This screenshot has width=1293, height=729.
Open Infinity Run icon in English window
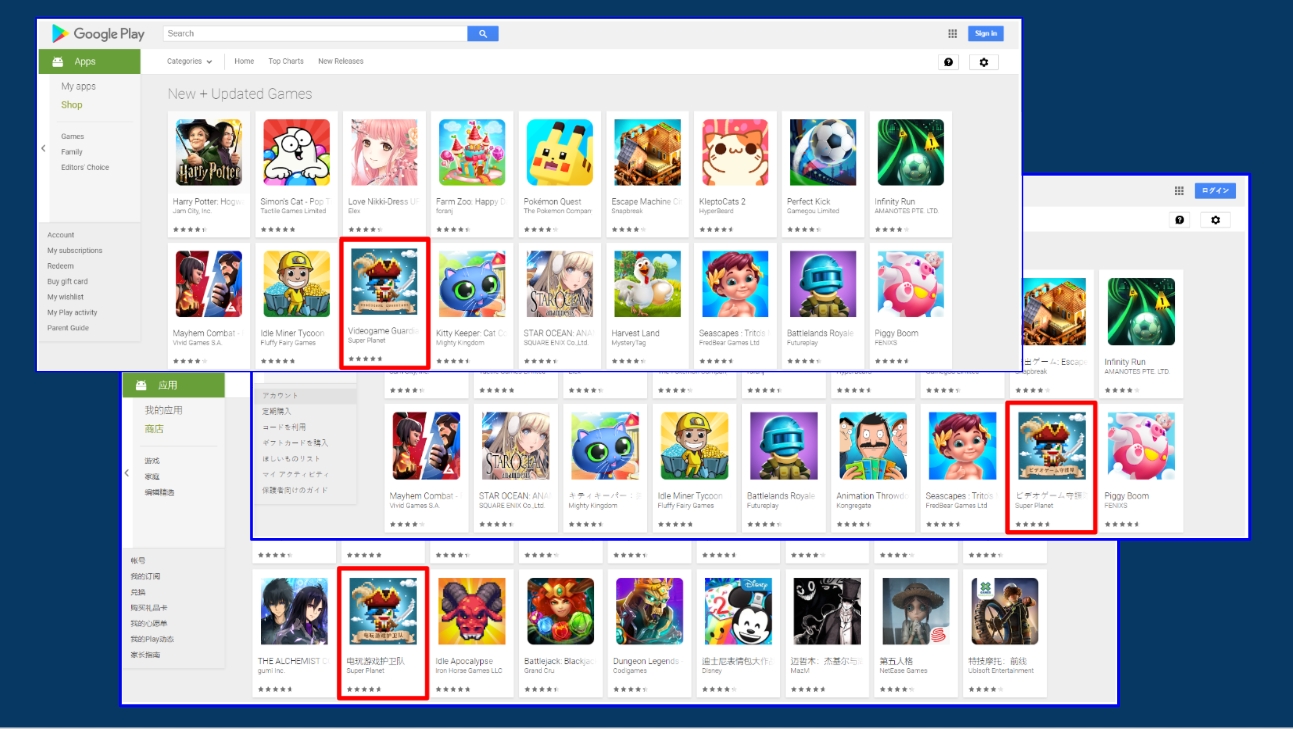pos(910,153)
